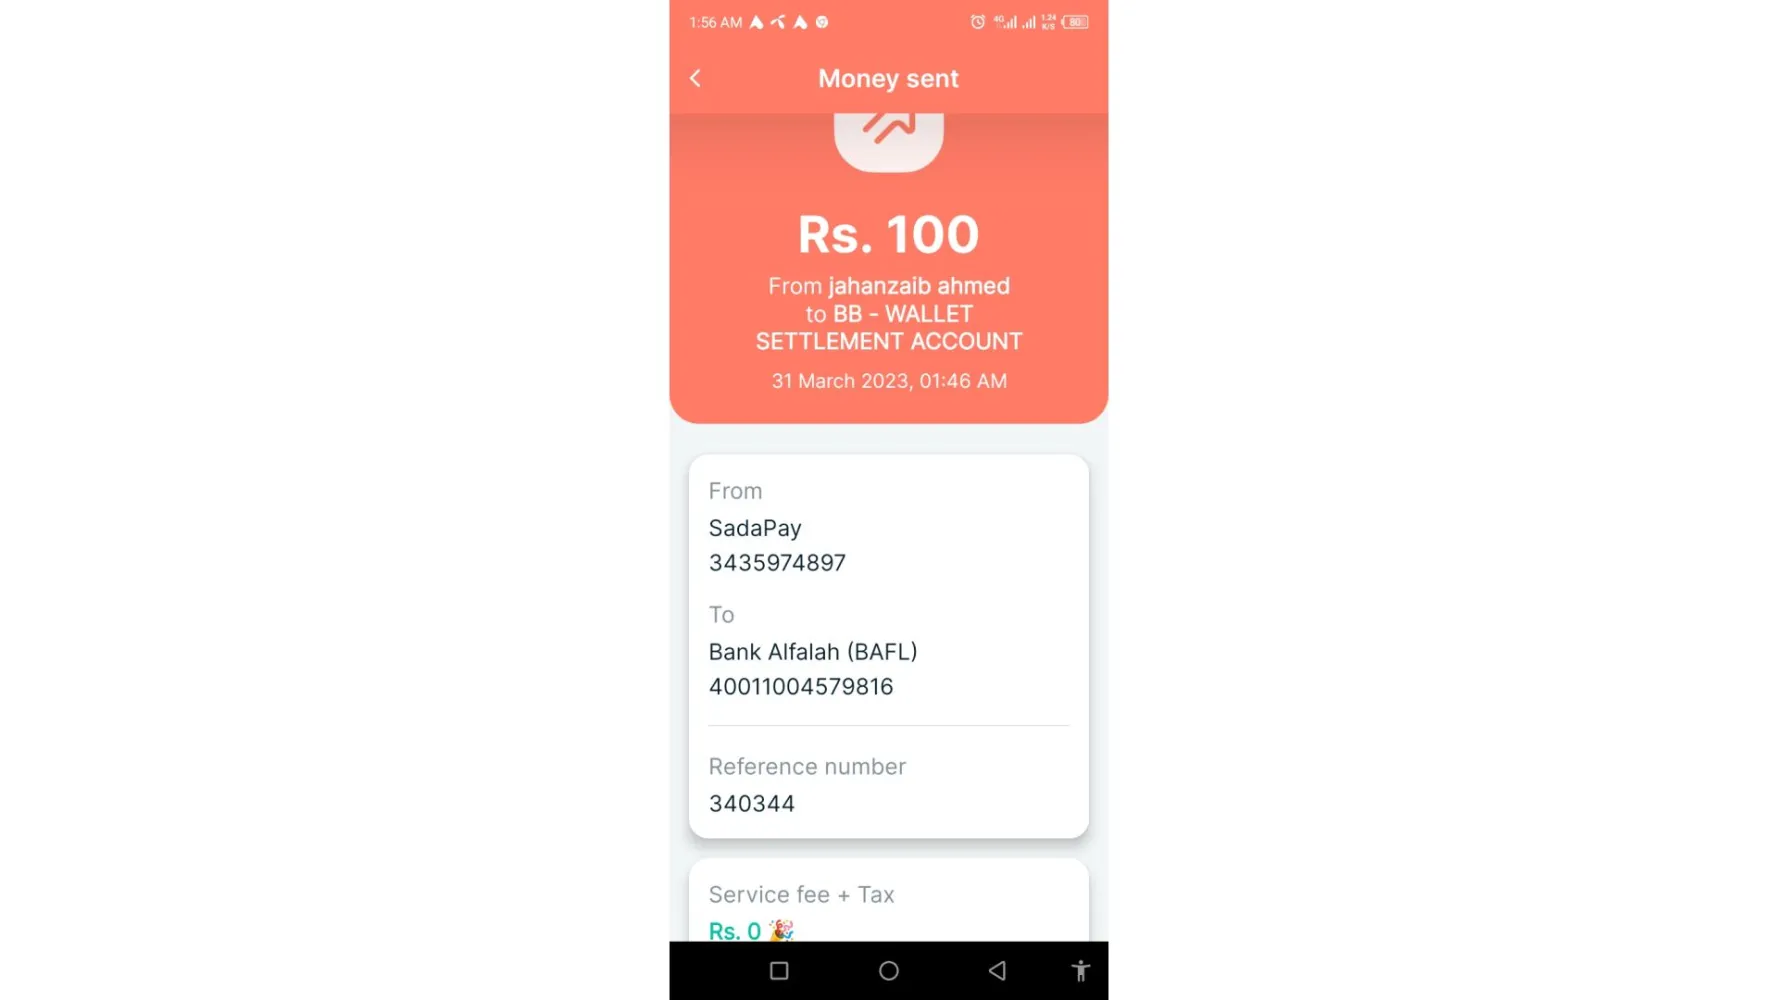This screenshot has width=1778, height=1000.
Task: Tap the transaction date 31 March 2023
Action: [840, 381]
